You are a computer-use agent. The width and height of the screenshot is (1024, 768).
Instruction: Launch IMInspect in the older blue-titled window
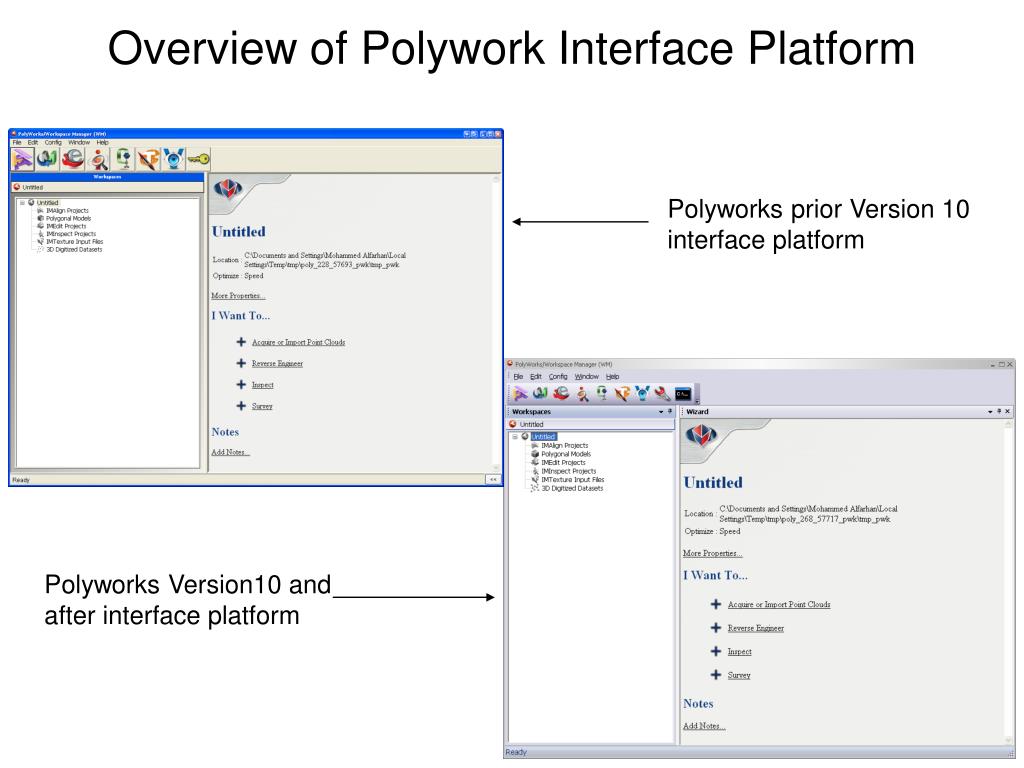click(99, 159)
